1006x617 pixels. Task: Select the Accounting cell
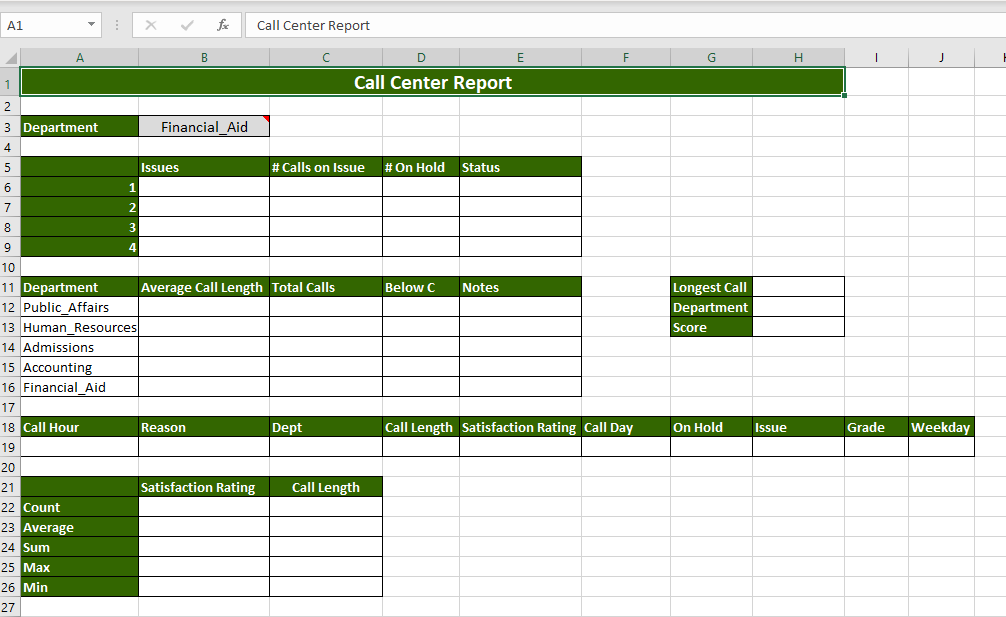80,367
